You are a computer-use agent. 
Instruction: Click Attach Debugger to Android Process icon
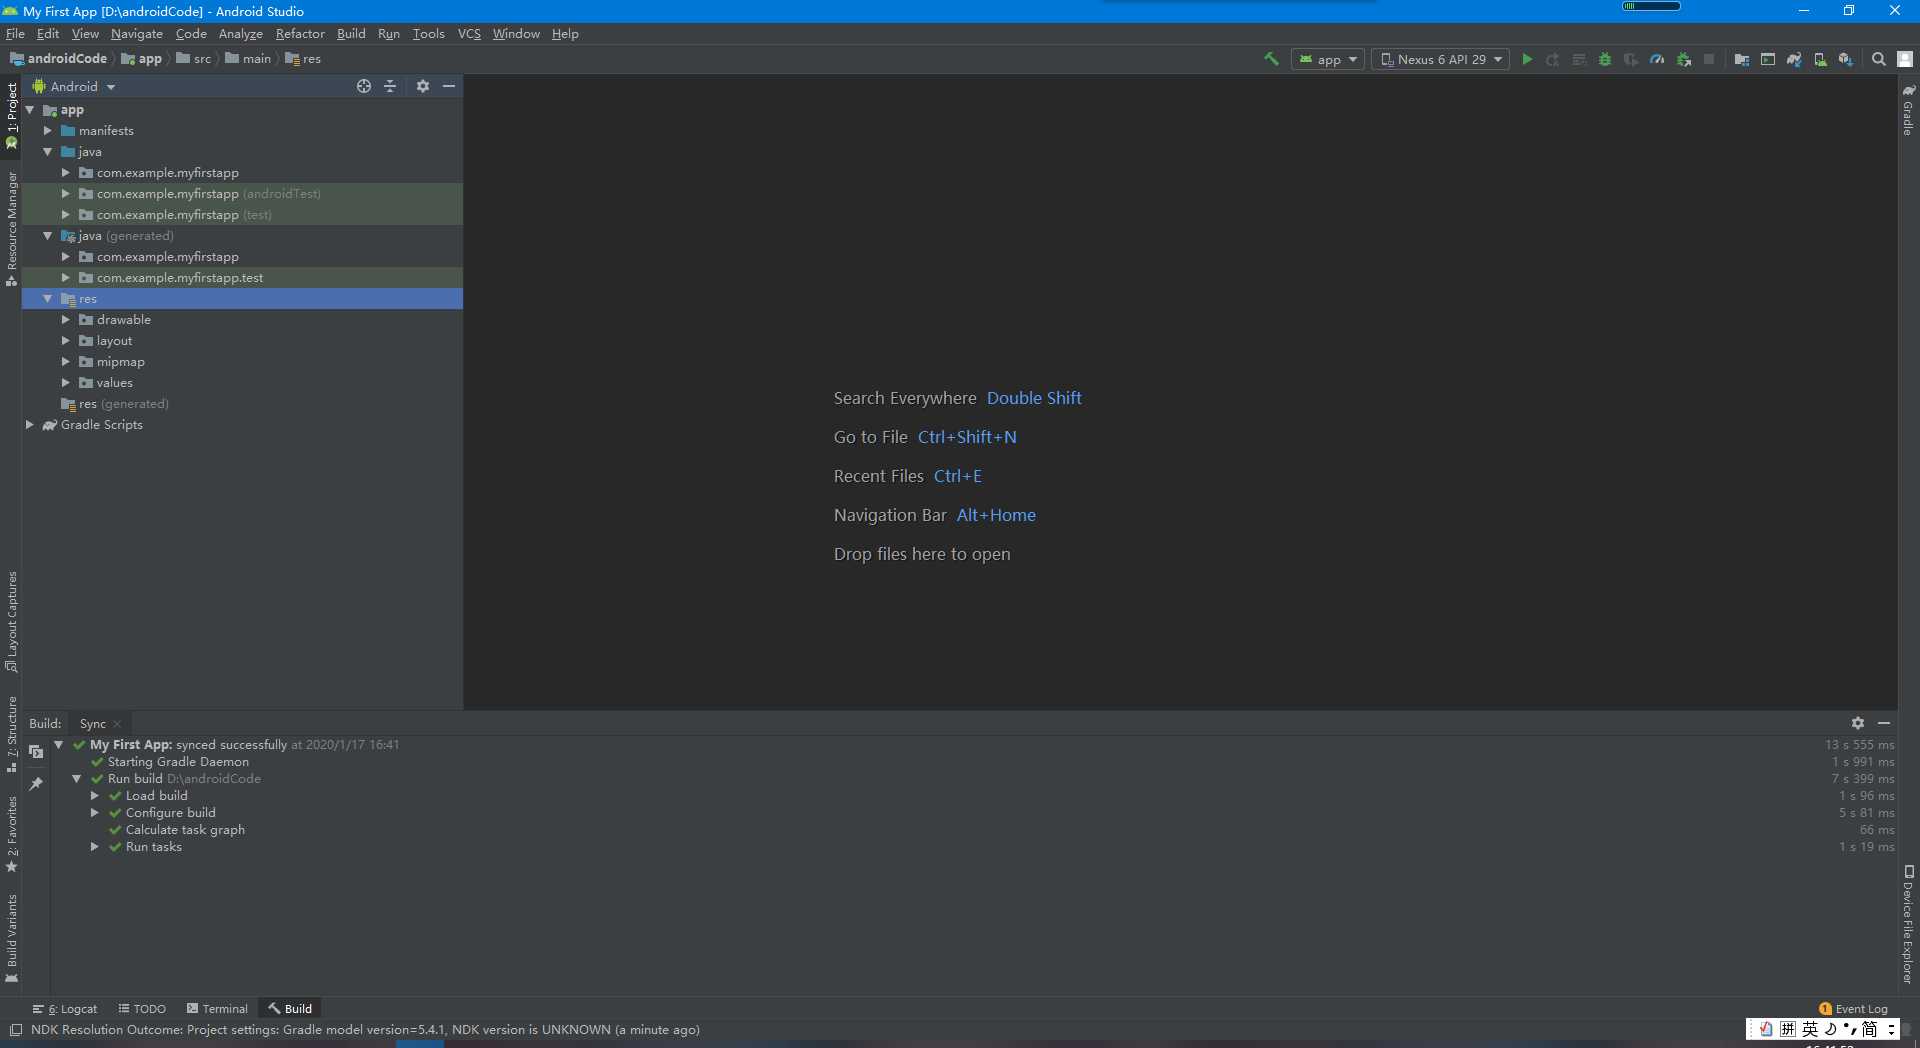(1684, 59)
